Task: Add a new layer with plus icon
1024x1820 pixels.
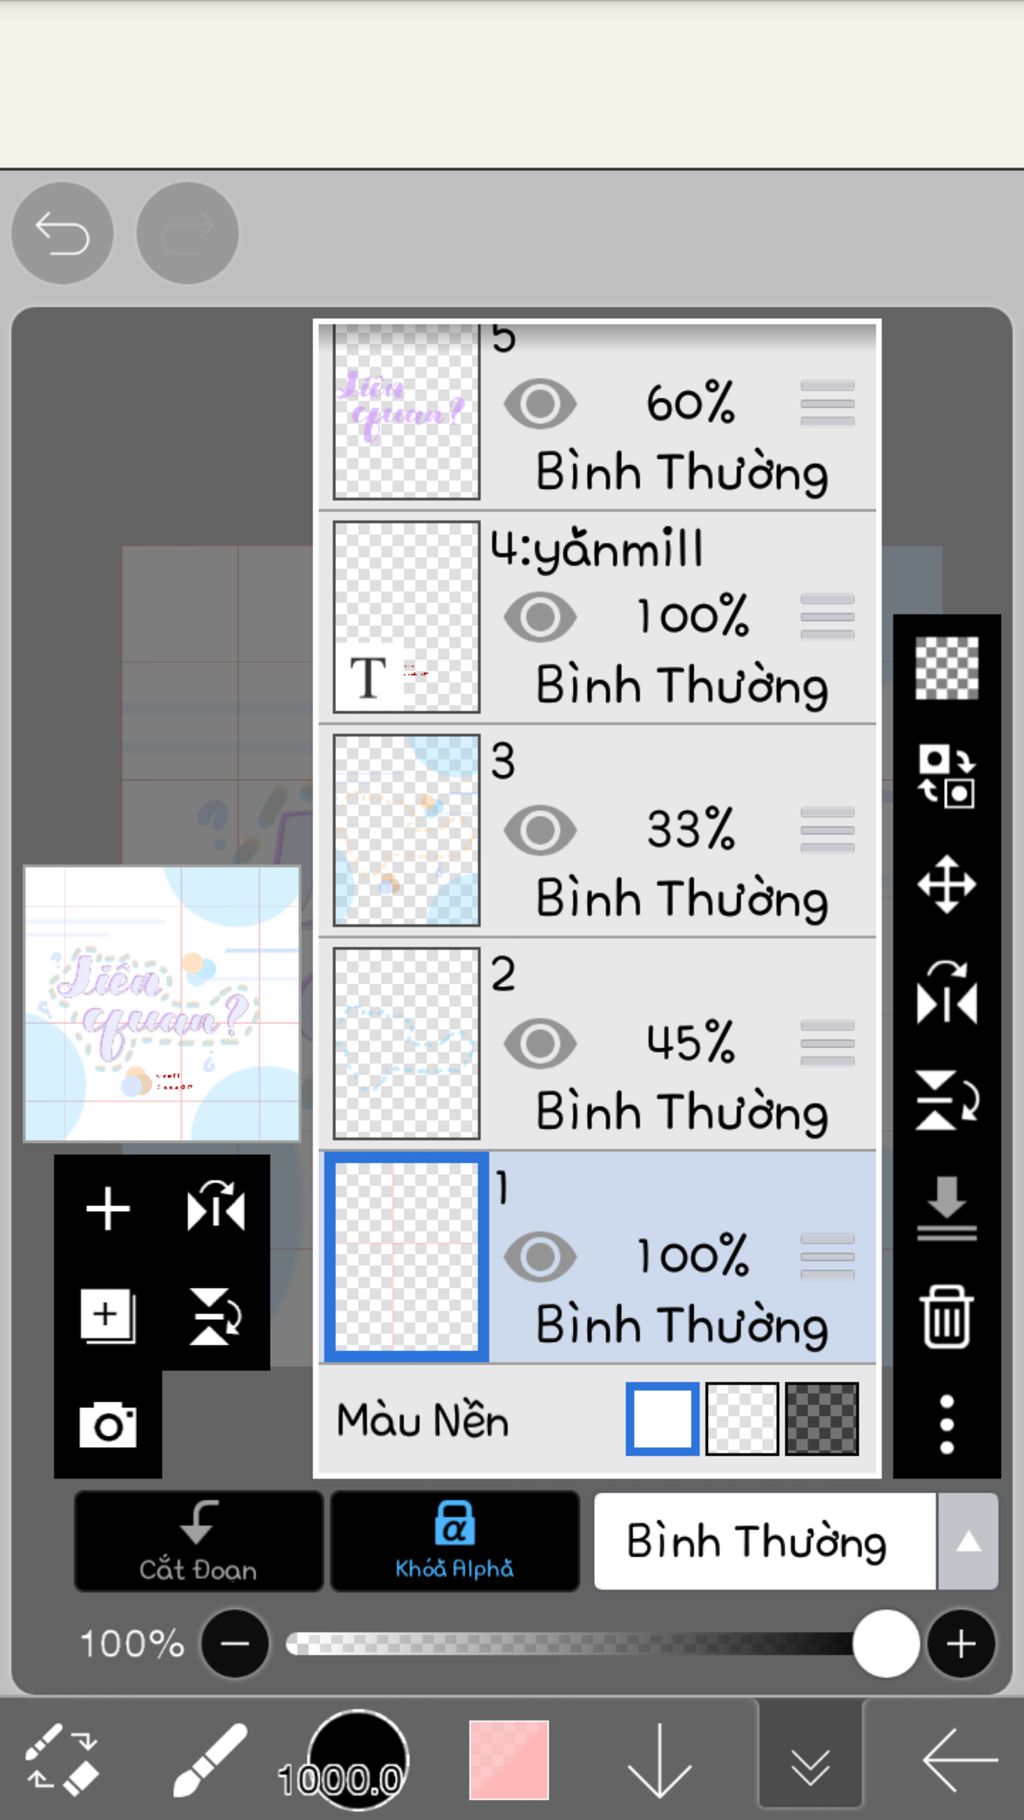Action: 108,1209
